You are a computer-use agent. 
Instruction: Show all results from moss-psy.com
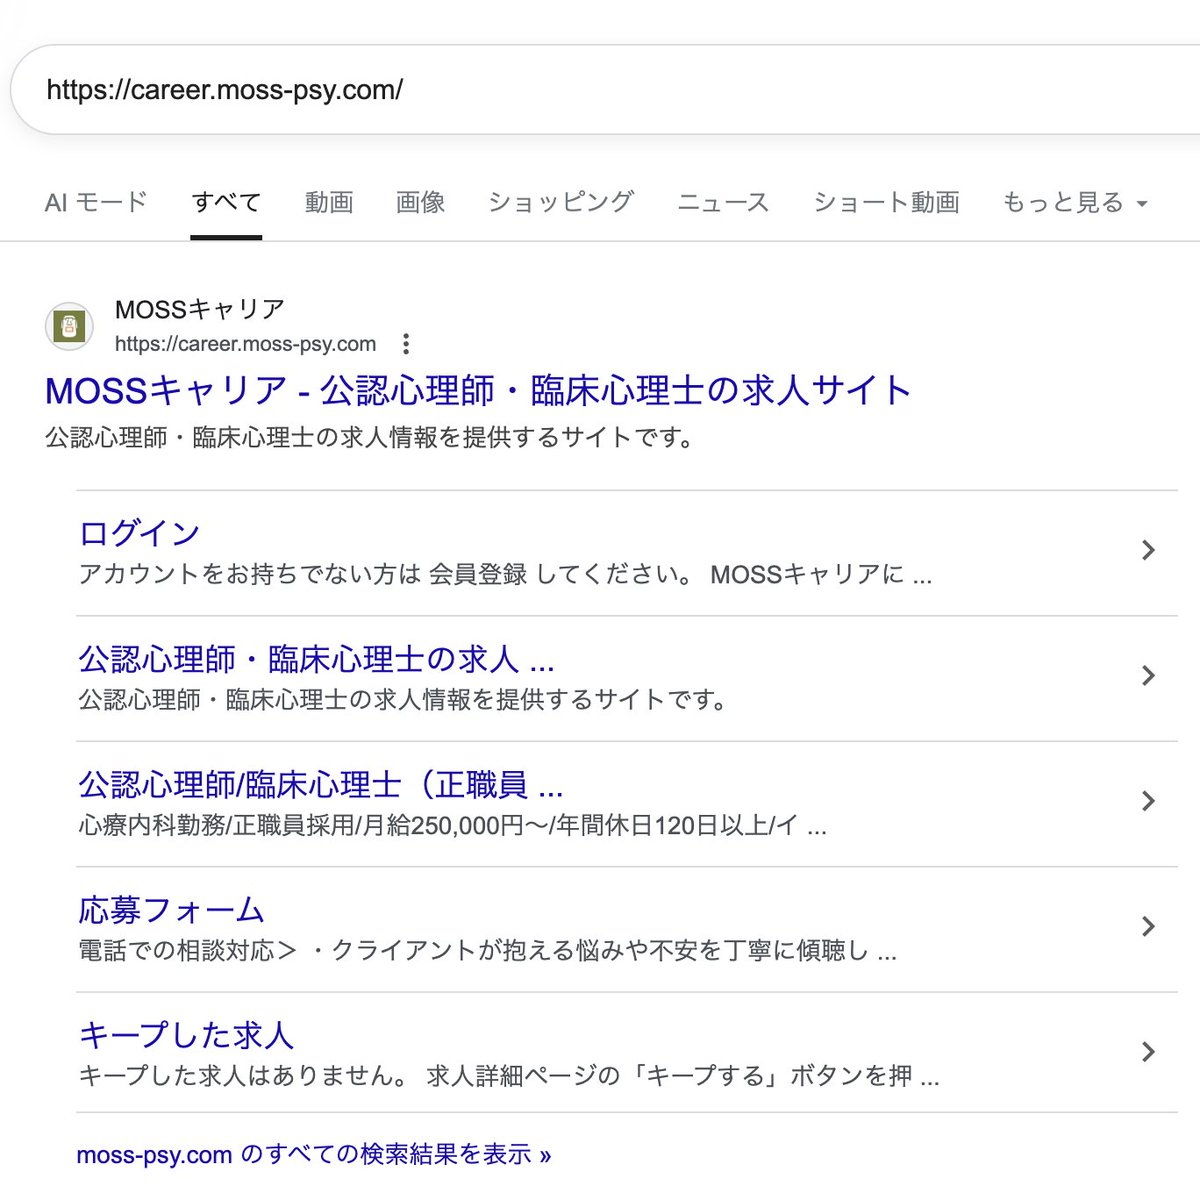point(313,1155)
